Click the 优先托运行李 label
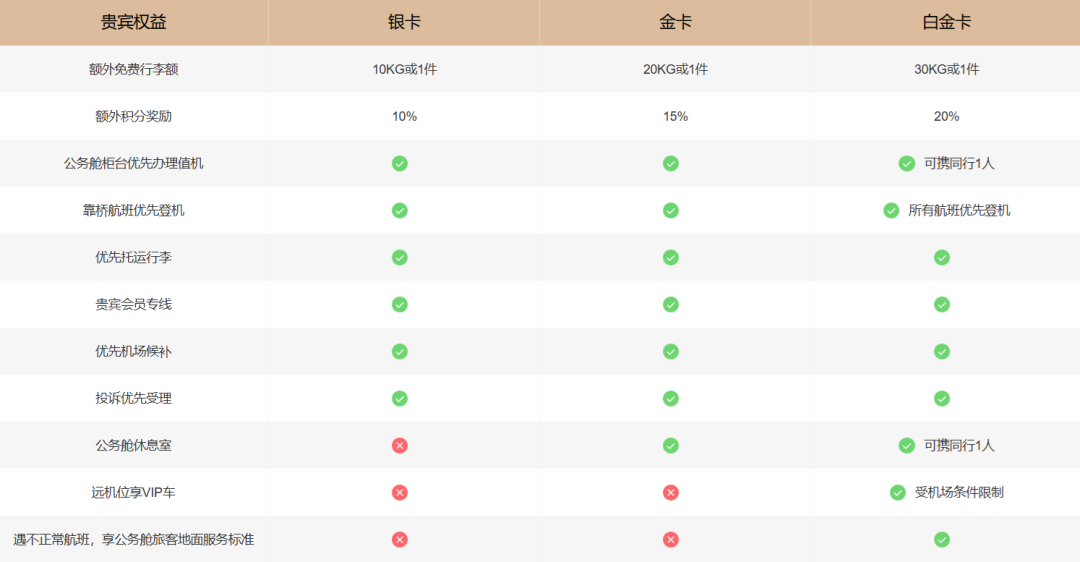 click(134, 258)
